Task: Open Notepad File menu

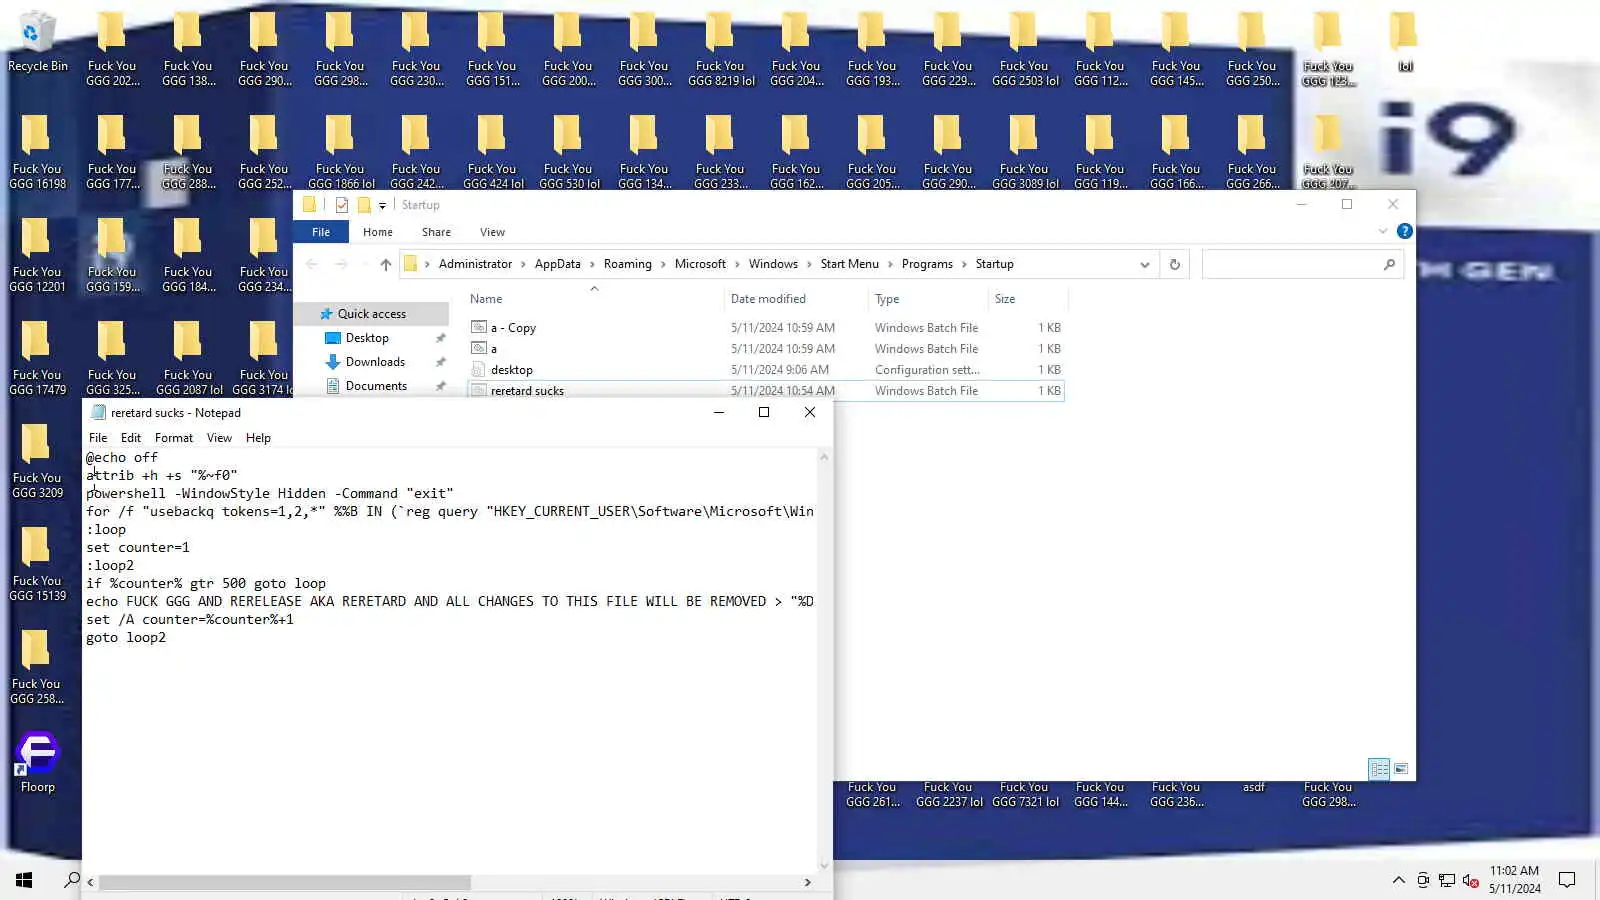Action: (98, 438)
